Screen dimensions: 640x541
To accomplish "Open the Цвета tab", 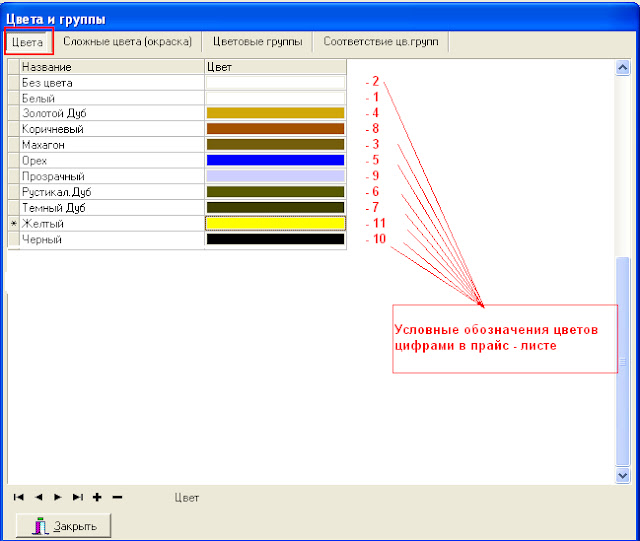I will coord(28,42).
